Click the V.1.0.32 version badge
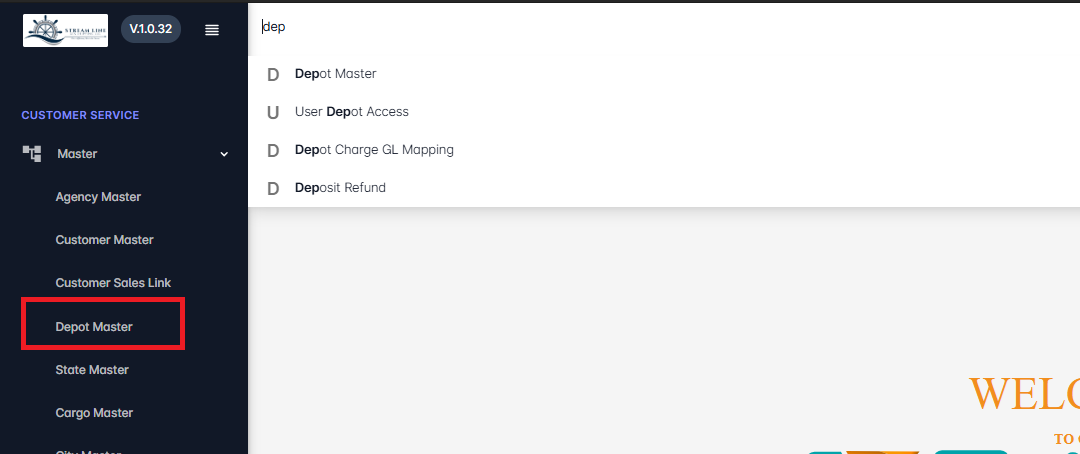Viewport: 1080px width, 454px height. click(151, 29)
